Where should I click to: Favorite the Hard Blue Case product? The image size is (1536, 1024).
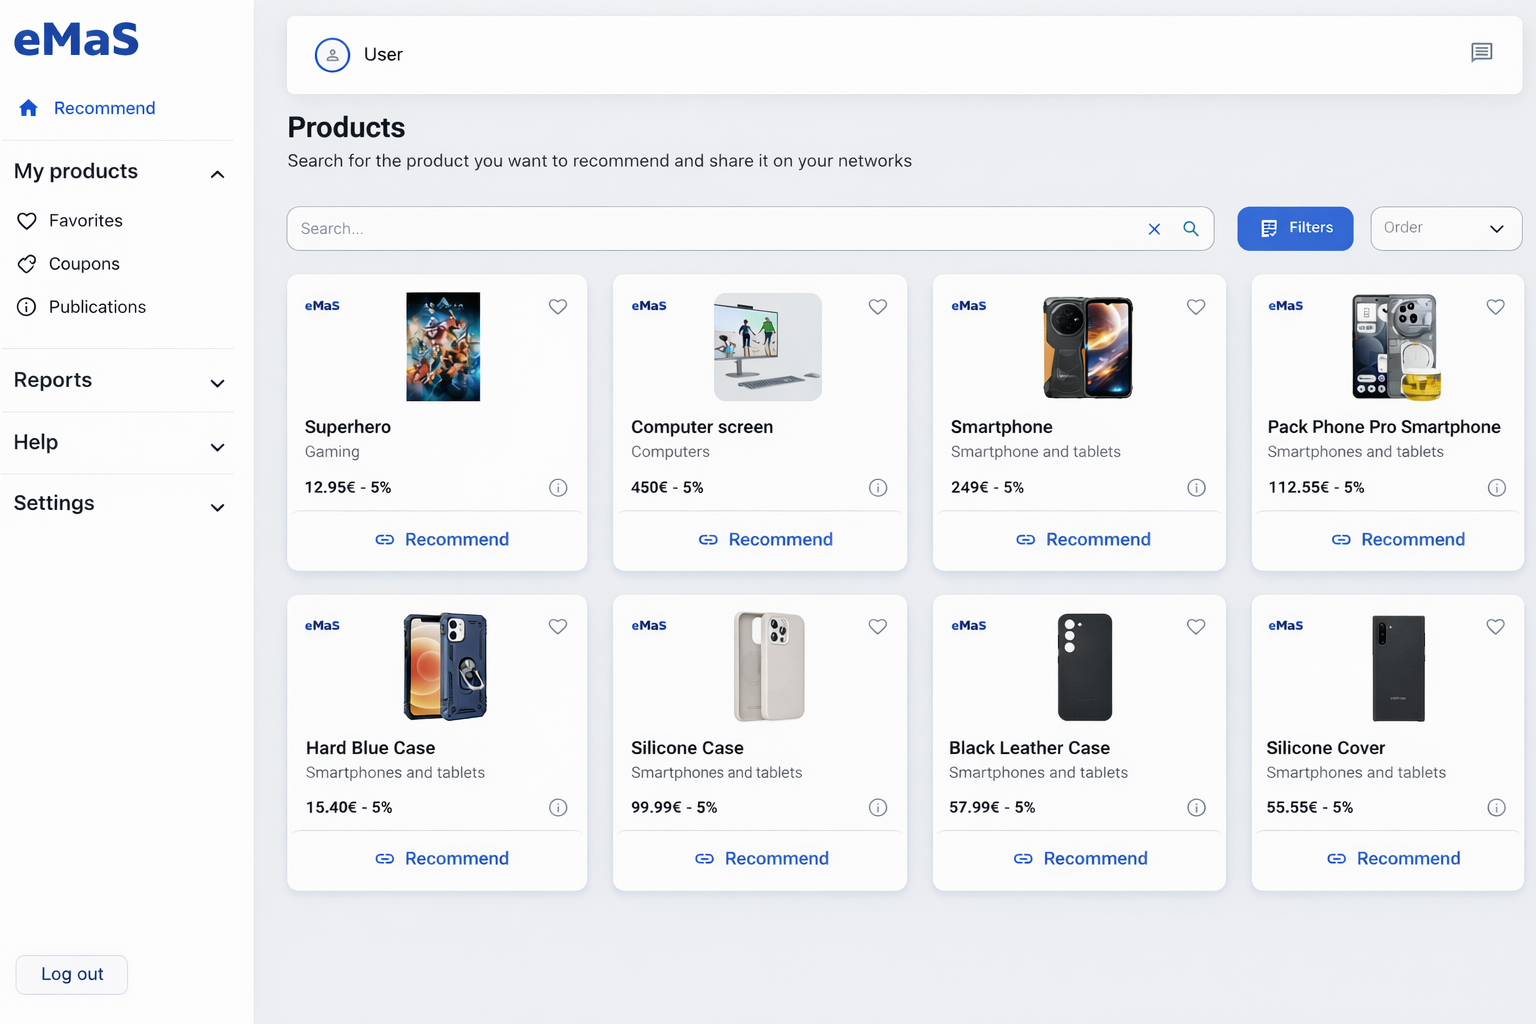[558, 626]
